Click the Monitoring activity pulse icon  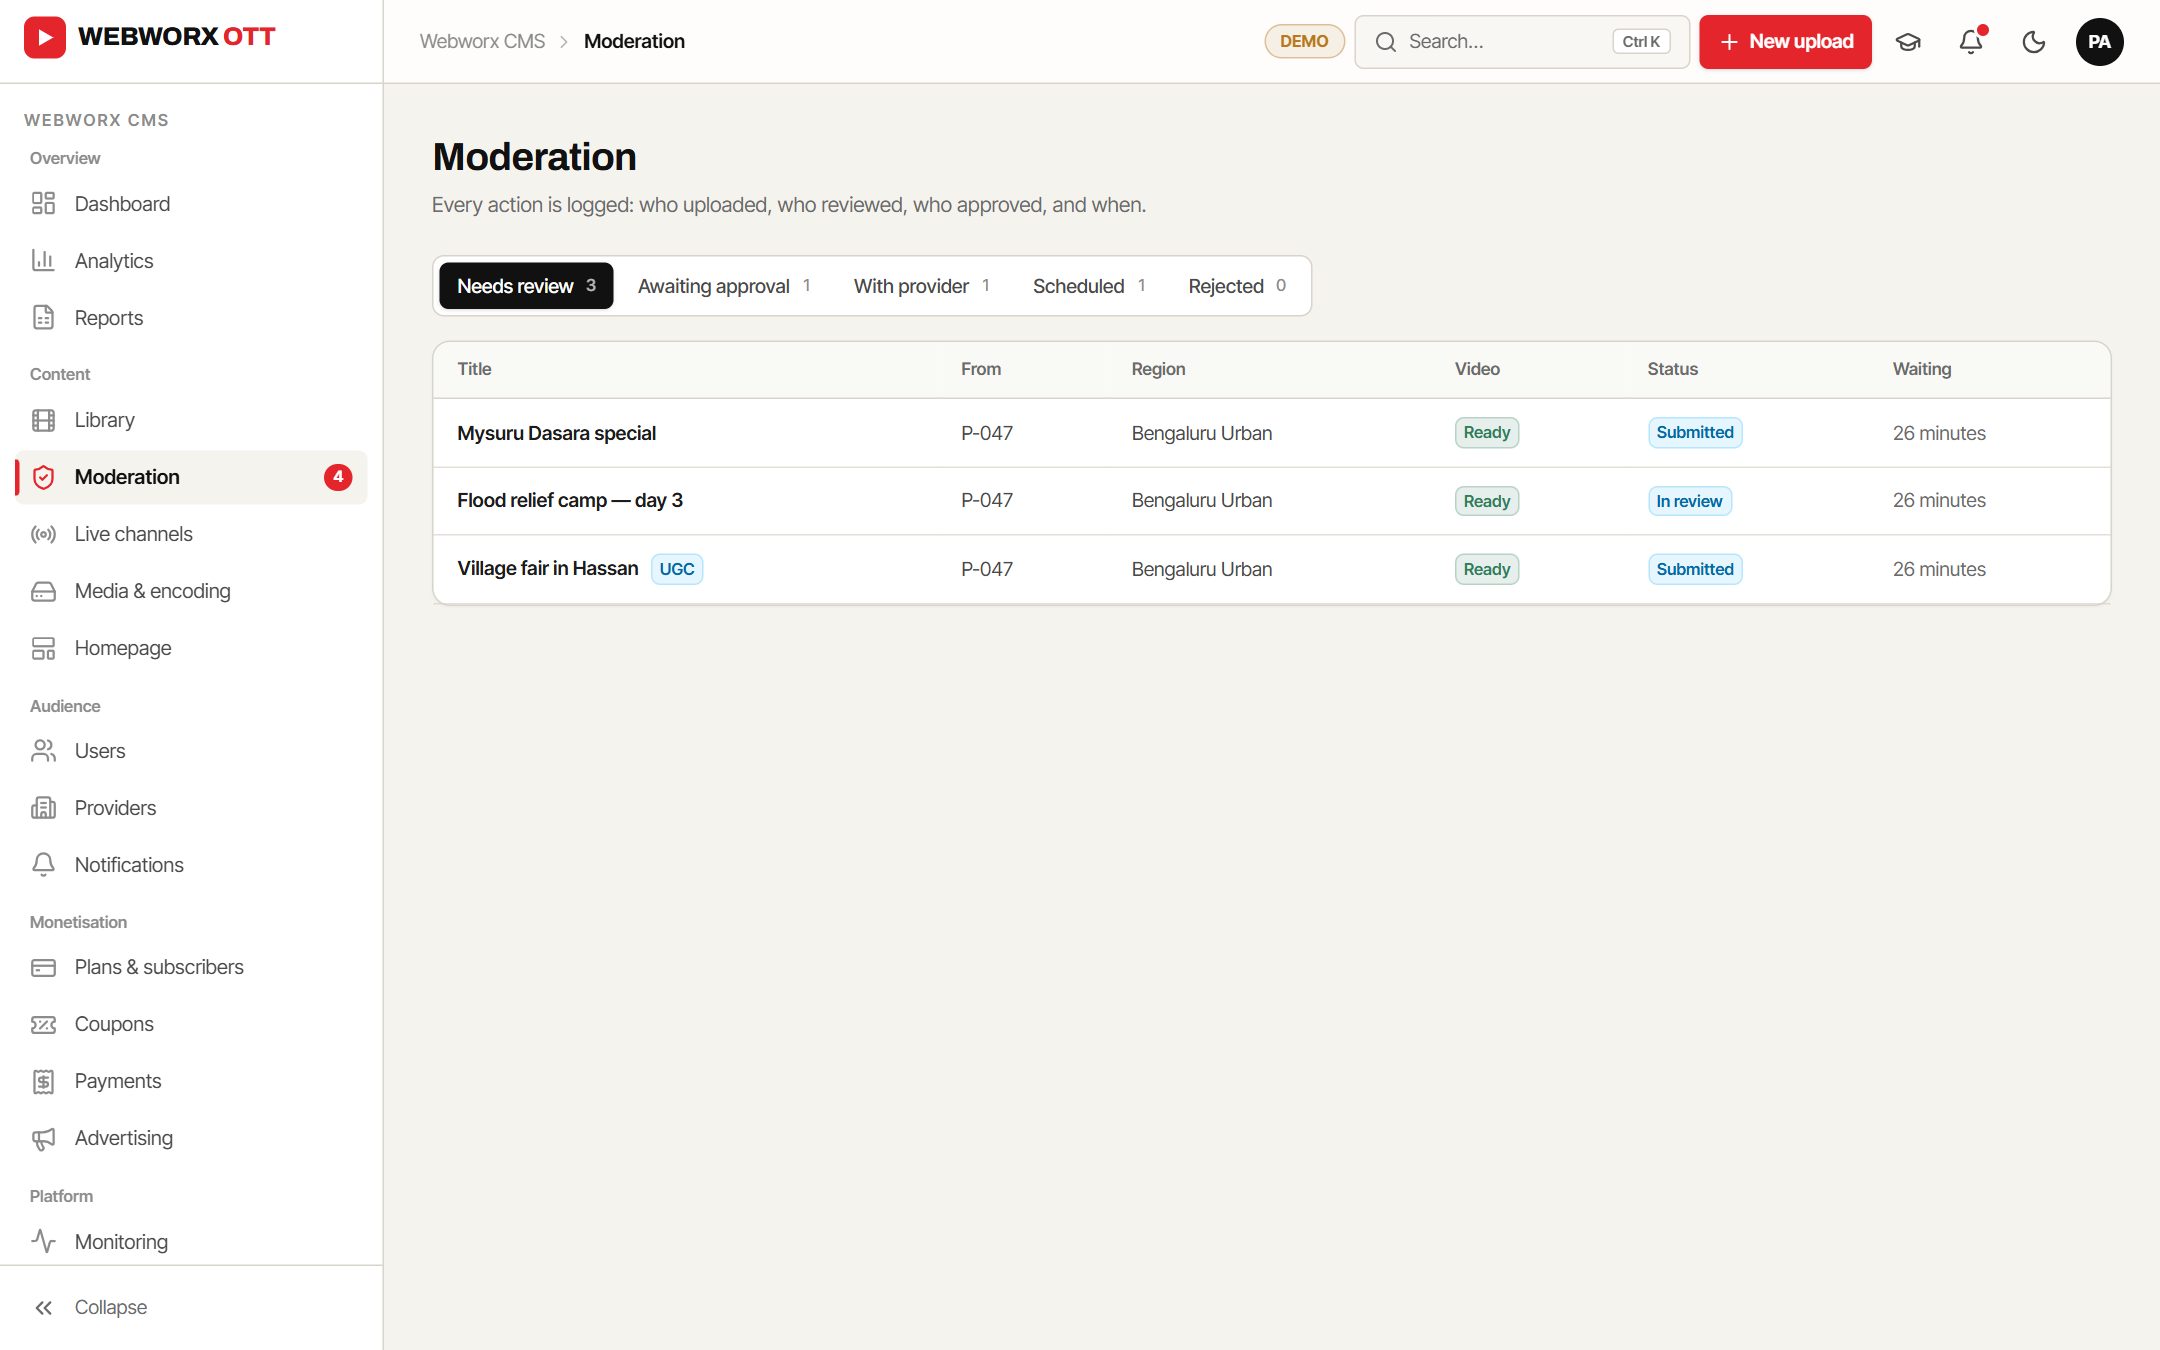click(x=43, y=1241)
